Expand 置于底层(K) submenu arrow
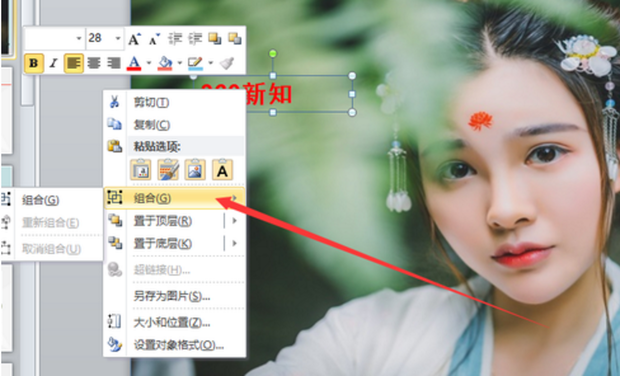Screen dimensions: 620x376 [234, 243]
